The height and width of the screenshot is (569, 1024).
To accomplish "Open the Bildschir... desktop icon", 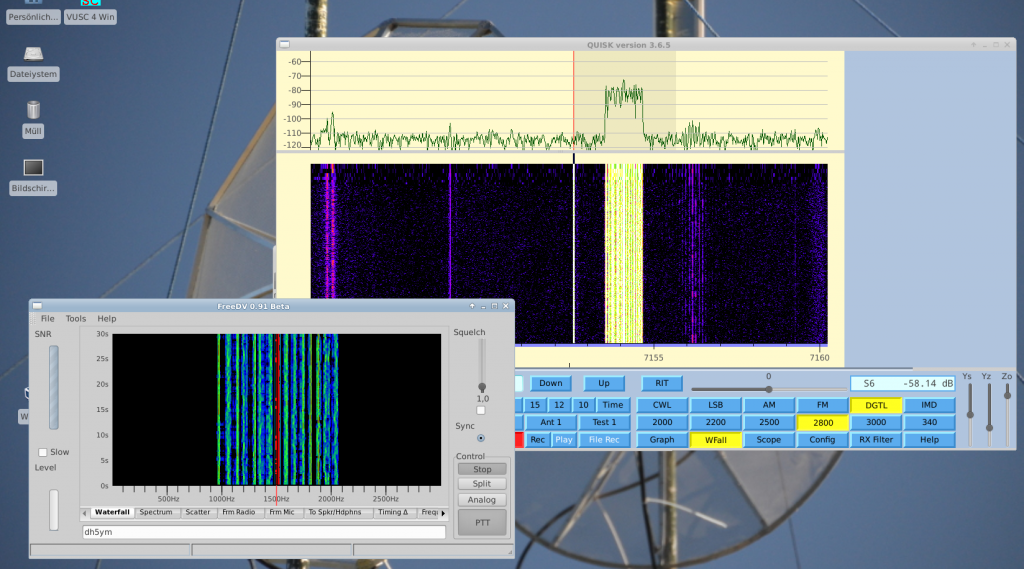I will (x=33, y=168).
